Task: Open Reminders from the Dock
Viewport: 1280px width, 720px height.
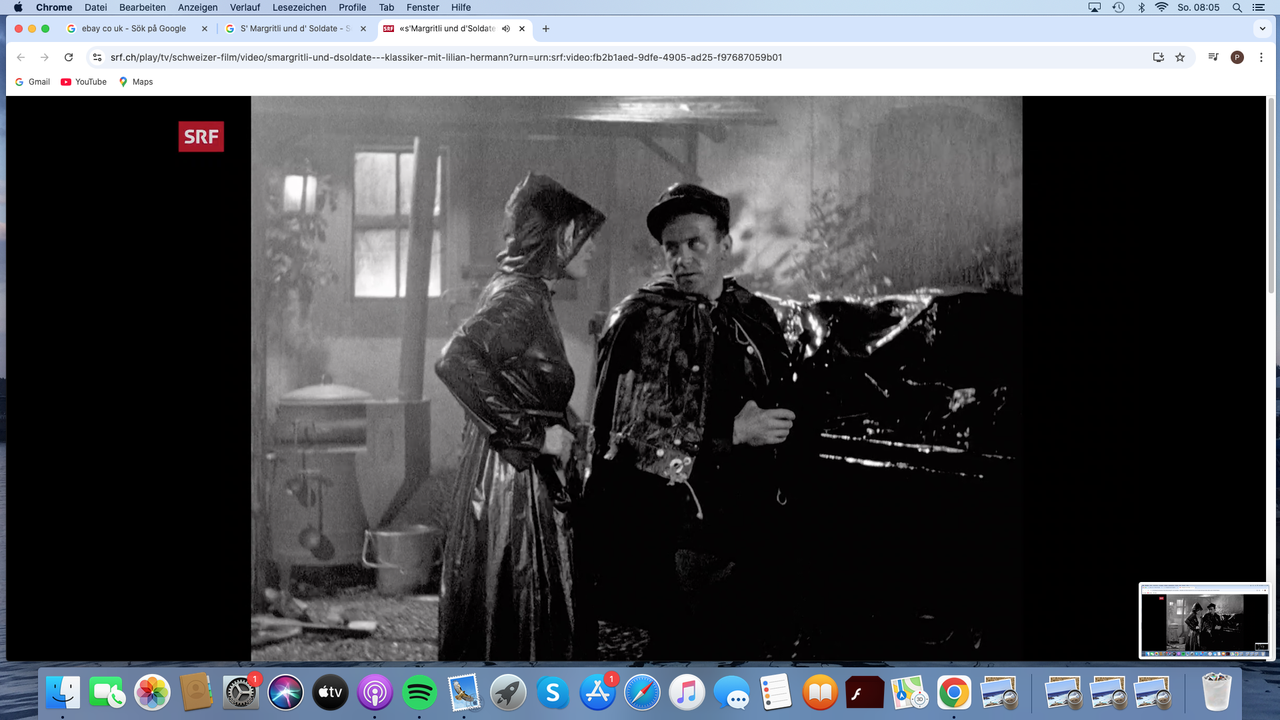Action: pos(775,691)
